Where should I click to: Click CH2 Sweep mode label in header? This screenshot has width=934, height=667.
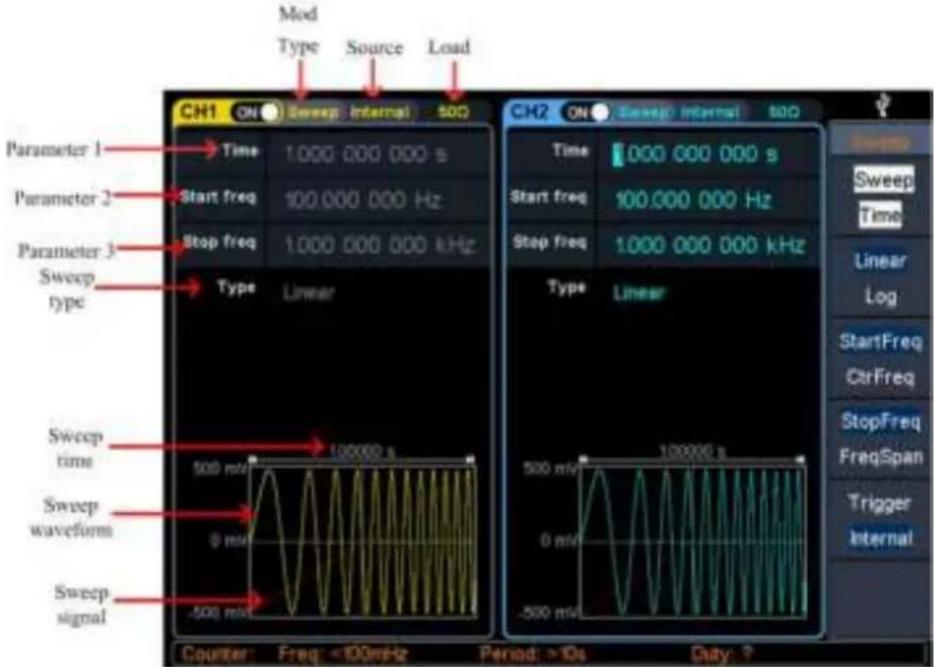[x=642, y=112]
